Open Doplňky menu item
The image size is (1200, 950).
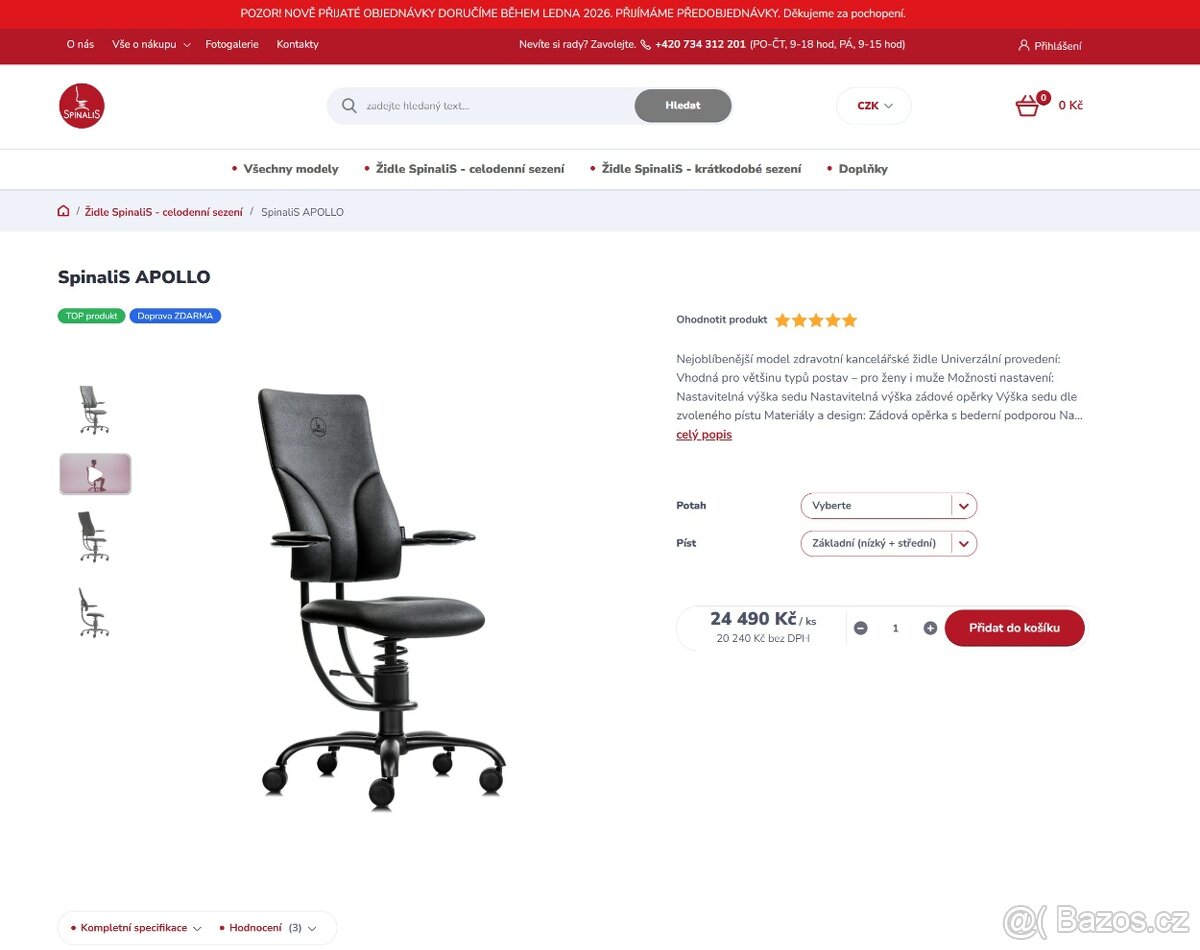863,169
